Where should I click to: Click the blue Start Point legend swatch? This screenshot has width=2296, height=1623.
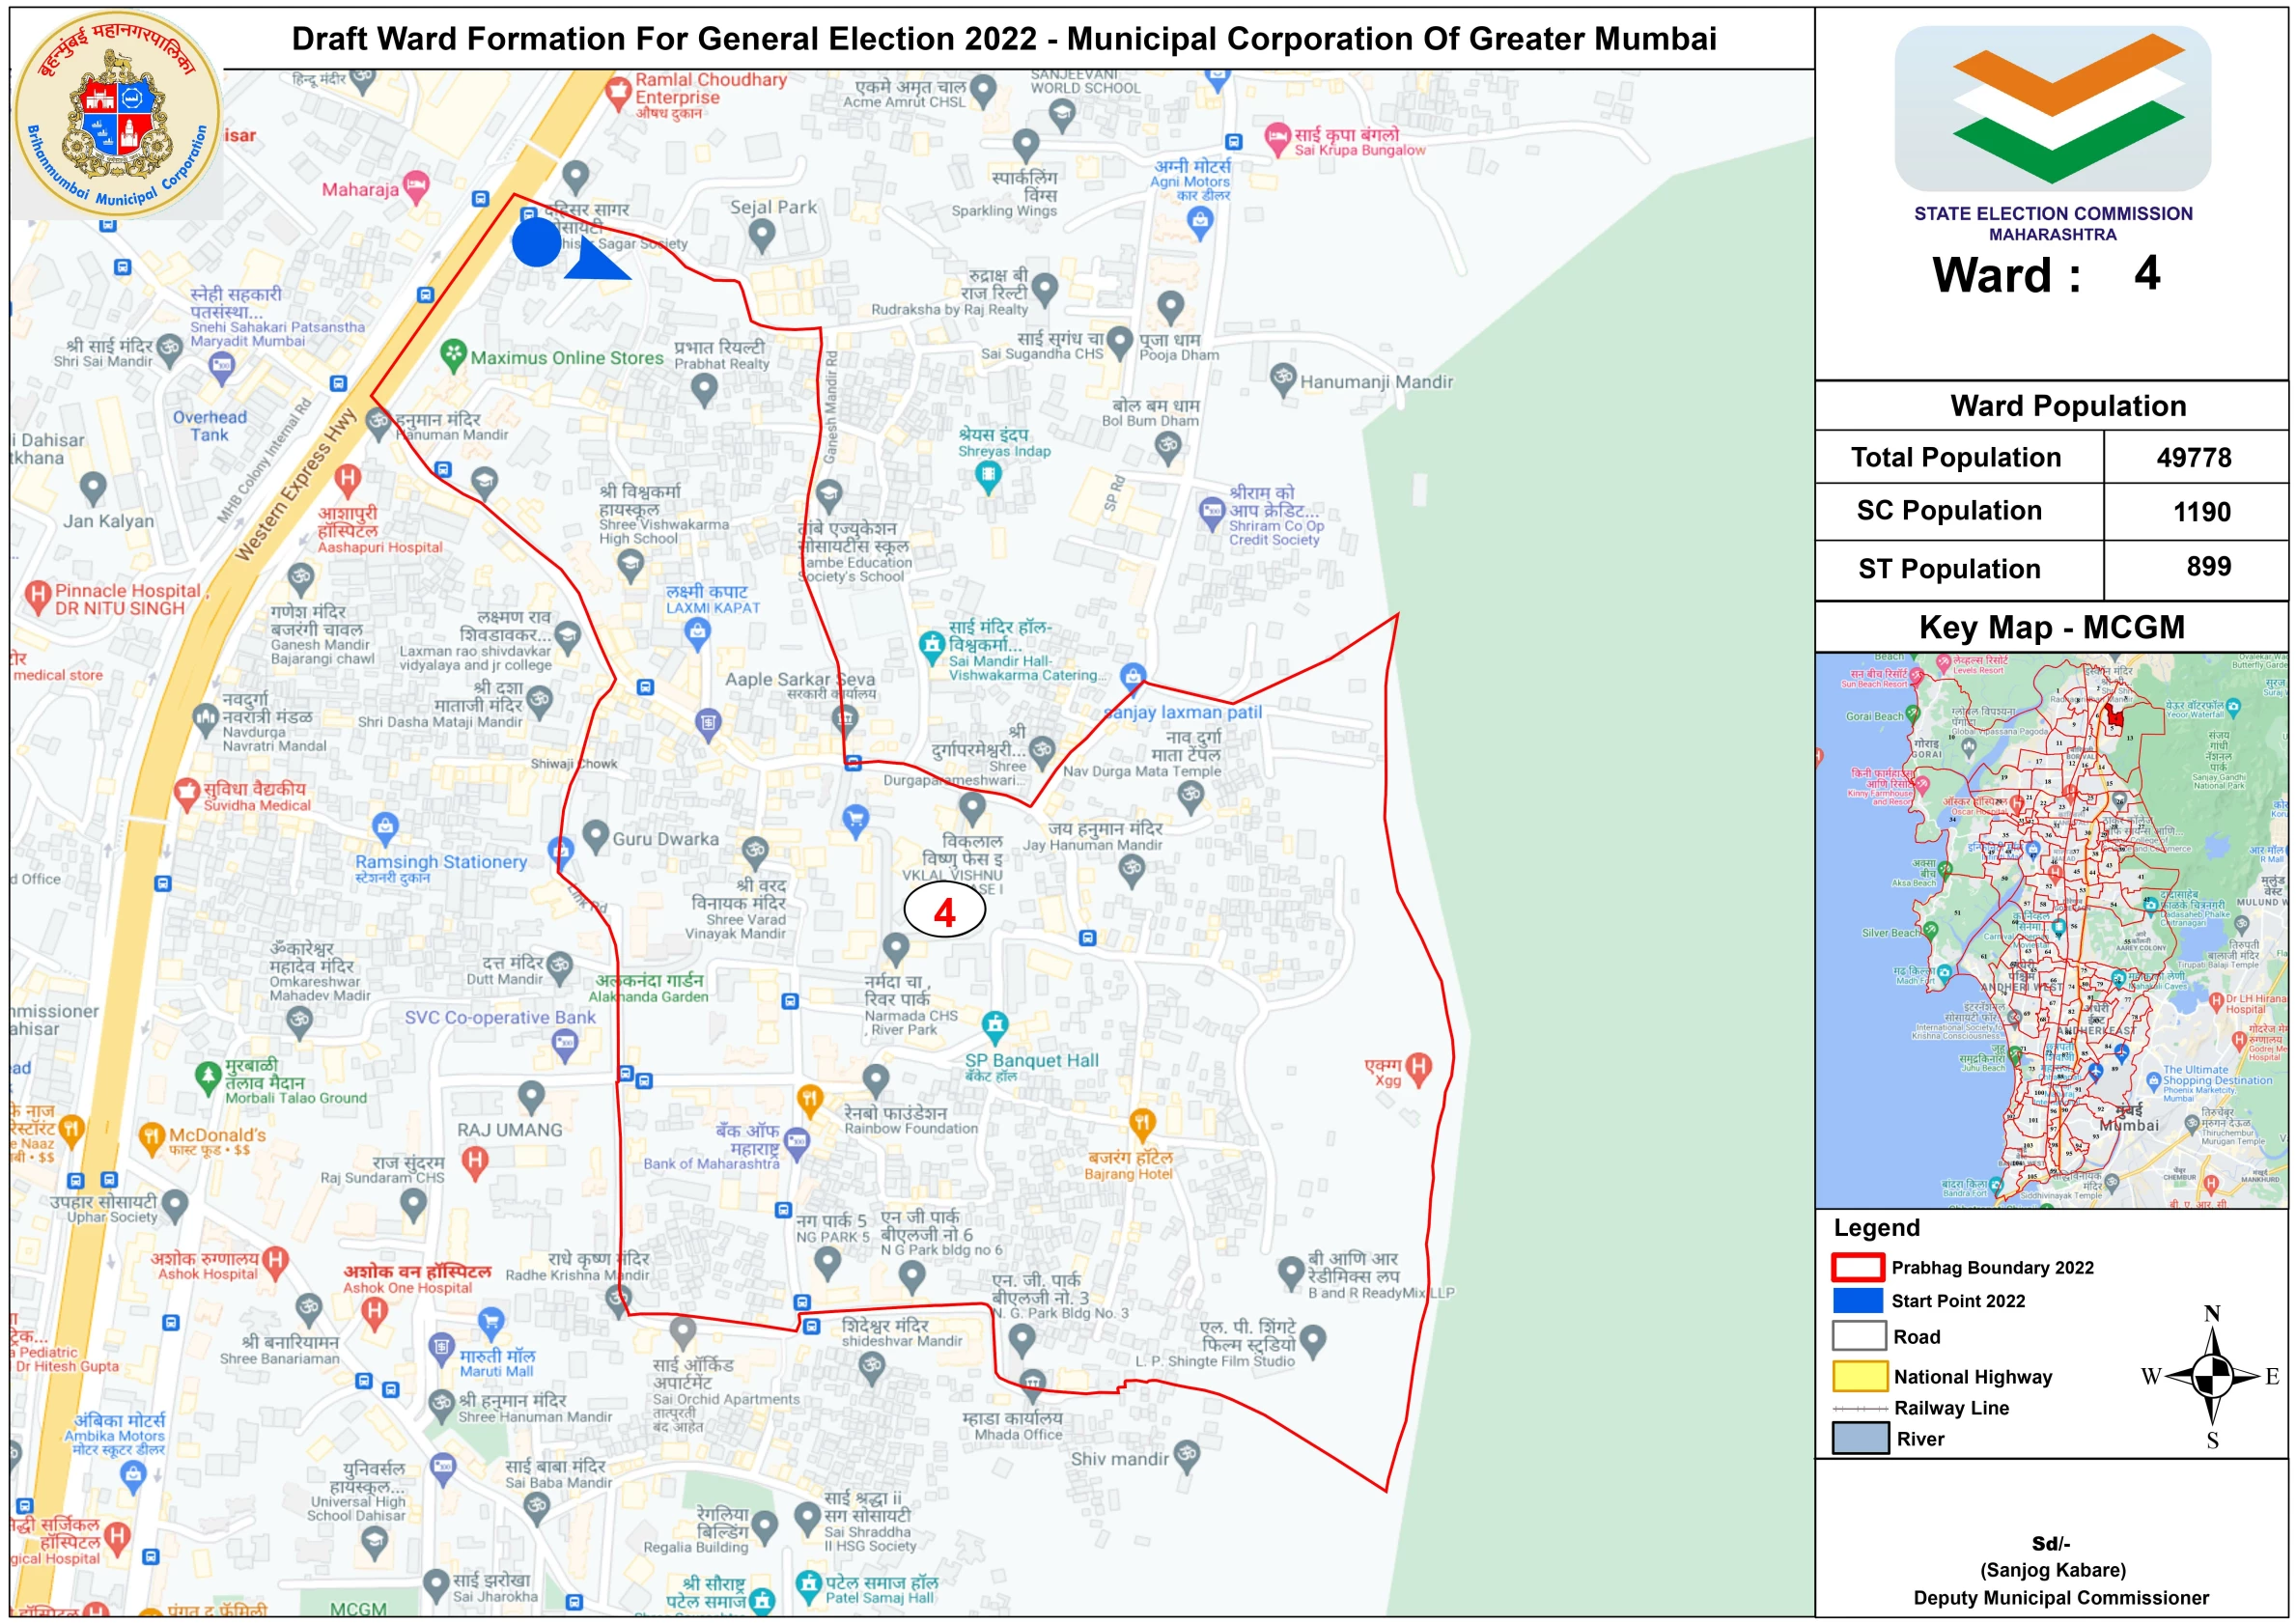pyautogui.click(x=1858, y=1300)
